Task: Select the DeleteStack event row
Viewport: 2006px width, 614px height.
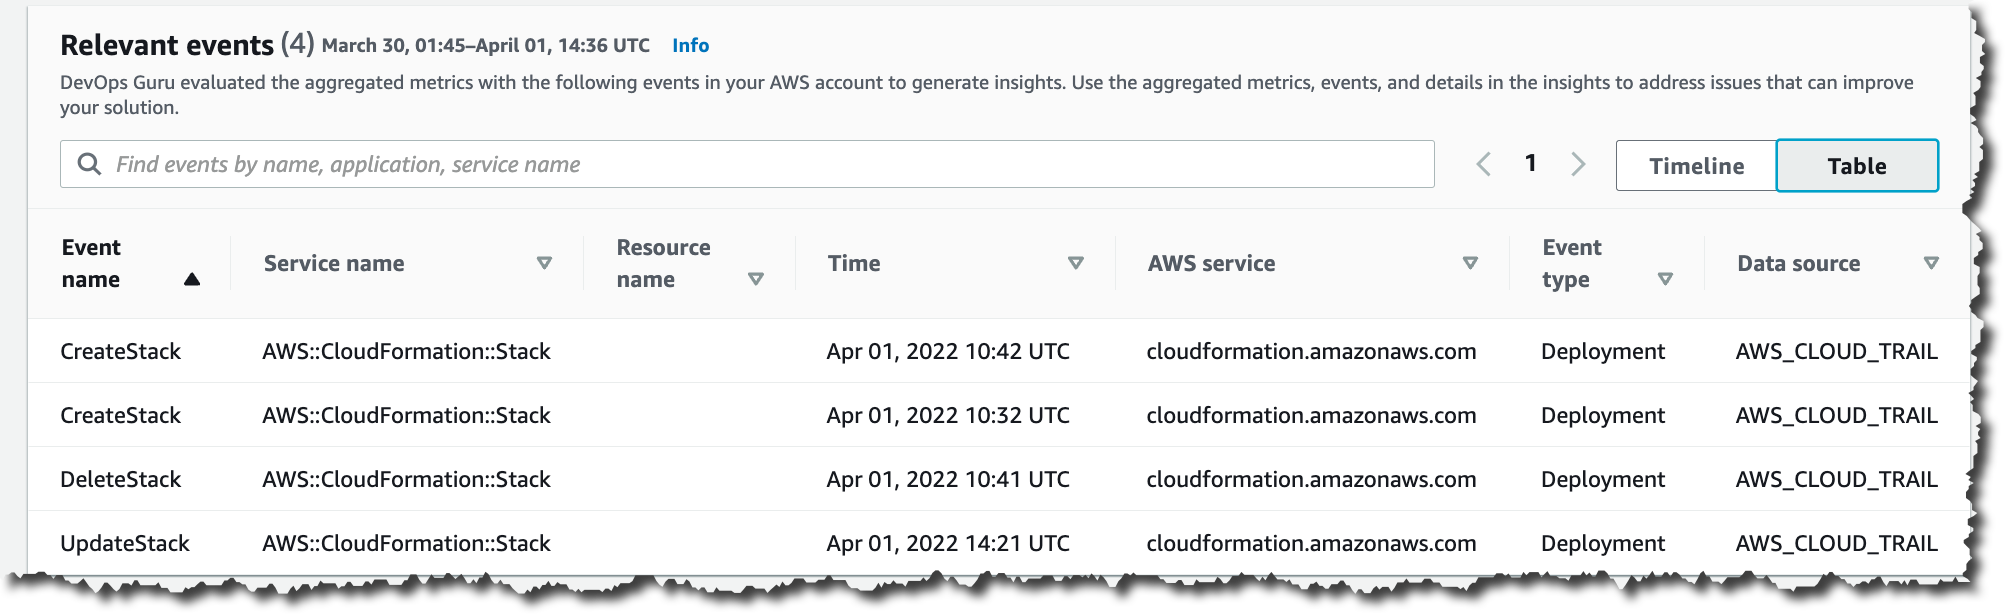Action: tap(121, 479)
